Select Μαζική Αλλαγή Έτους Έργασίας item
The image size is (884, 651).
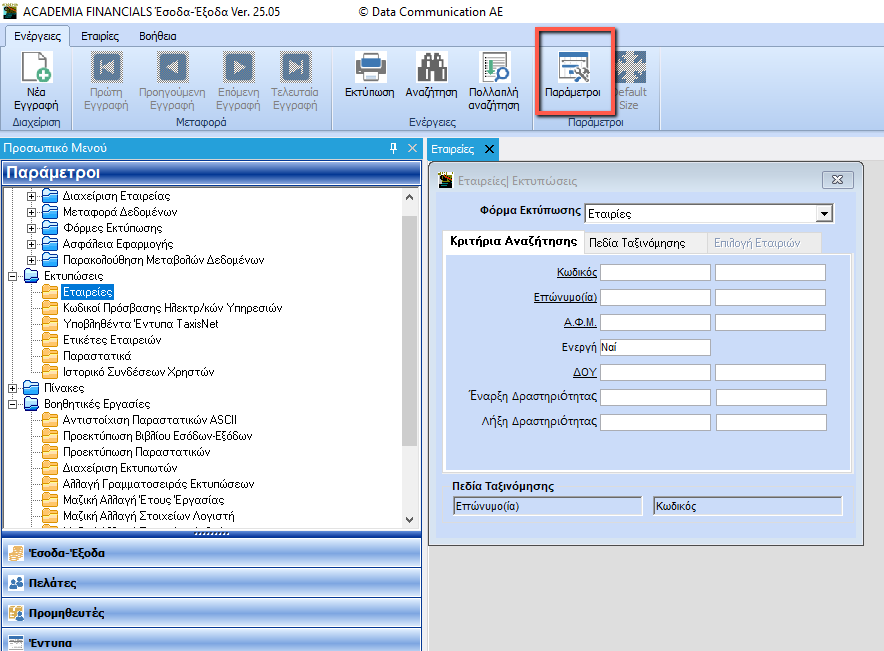click(x=143, y=500)
